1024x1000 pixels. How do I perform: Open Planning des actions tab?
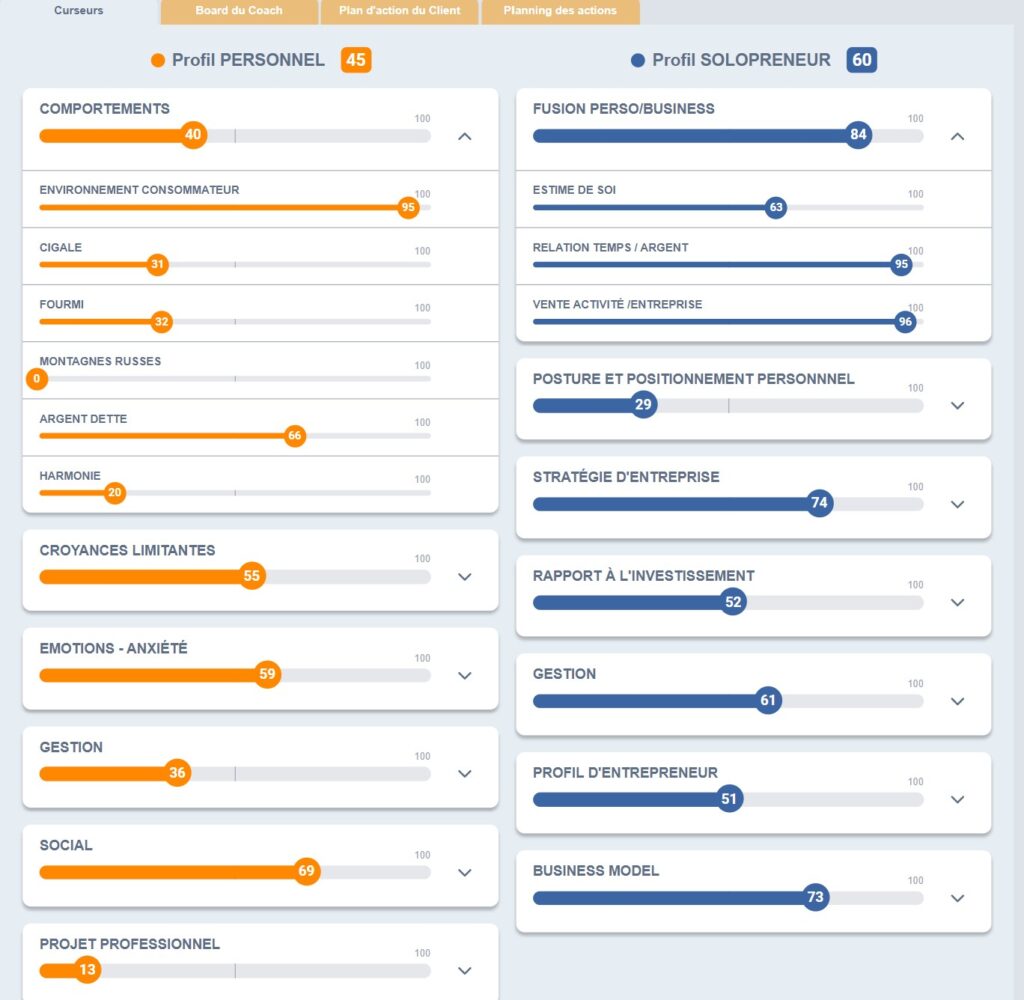tap(560, 11)
